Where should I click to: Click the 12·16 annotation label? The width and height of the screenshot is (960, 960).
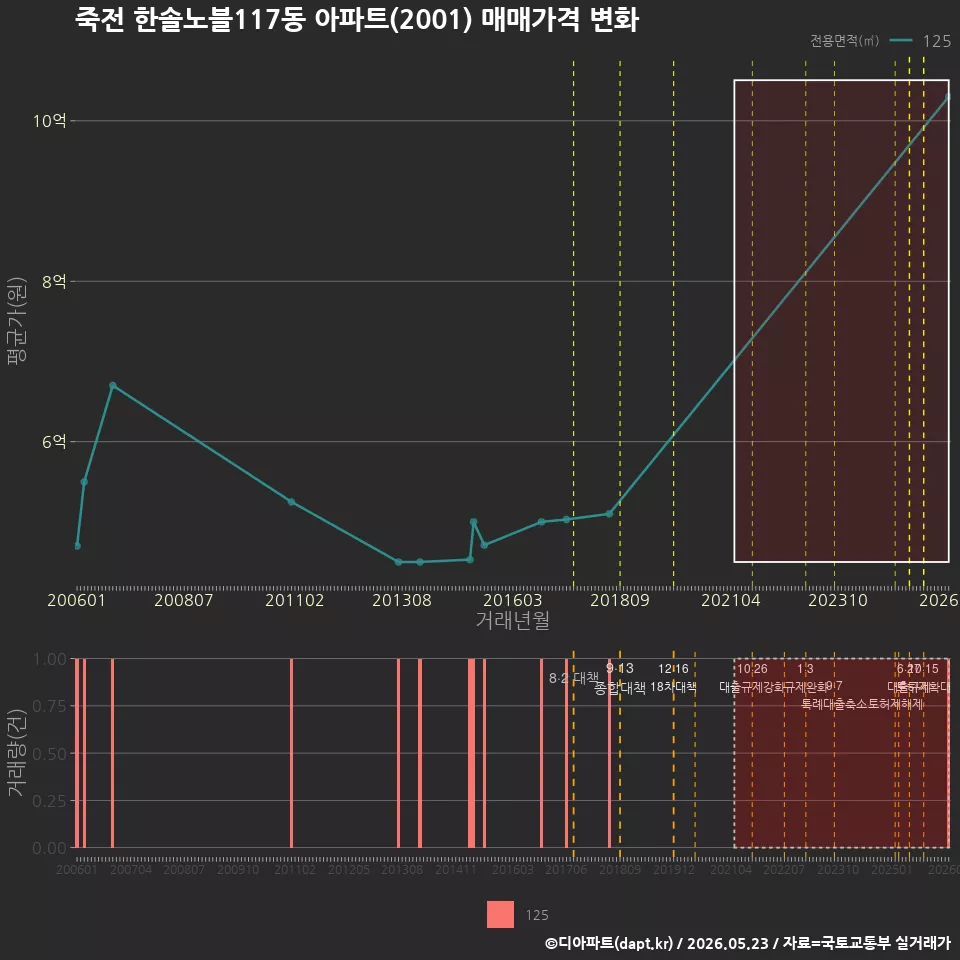[673, 669]
